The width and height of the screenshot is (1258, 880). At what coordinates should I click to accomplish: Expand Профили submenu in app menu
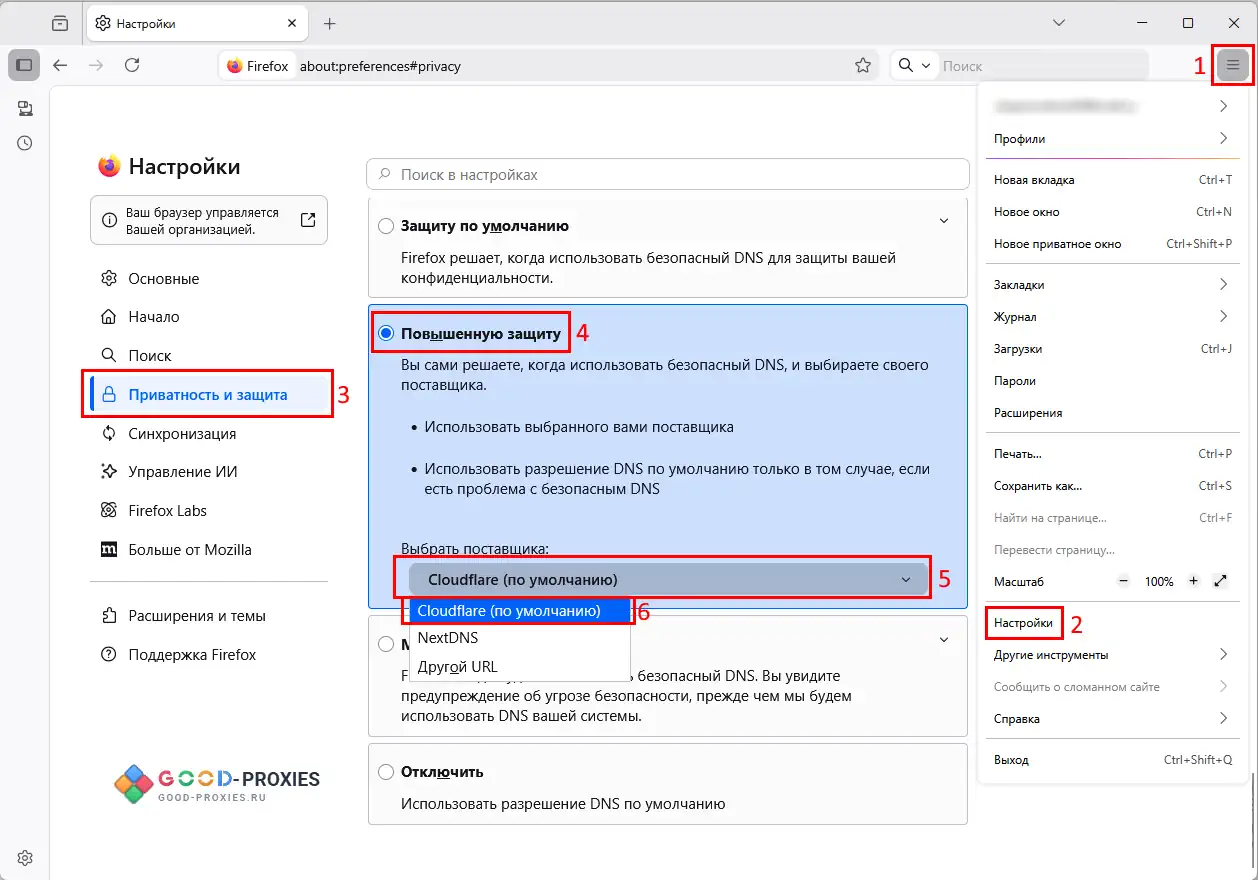[x=1113, y=138]
